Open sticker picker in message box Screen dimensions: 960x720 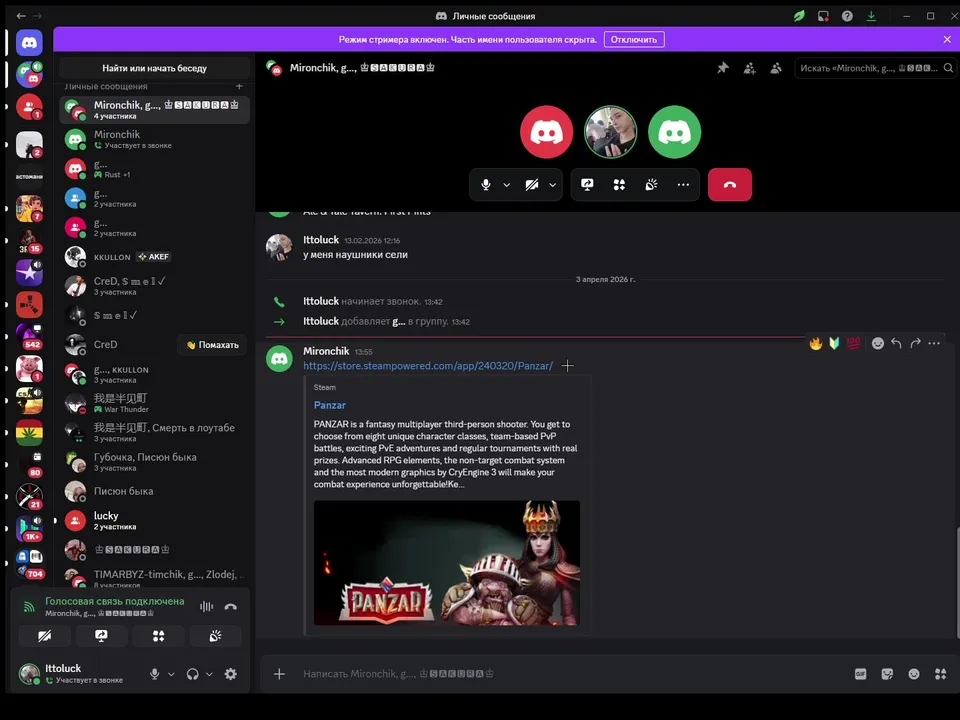[x=887, y=673]
